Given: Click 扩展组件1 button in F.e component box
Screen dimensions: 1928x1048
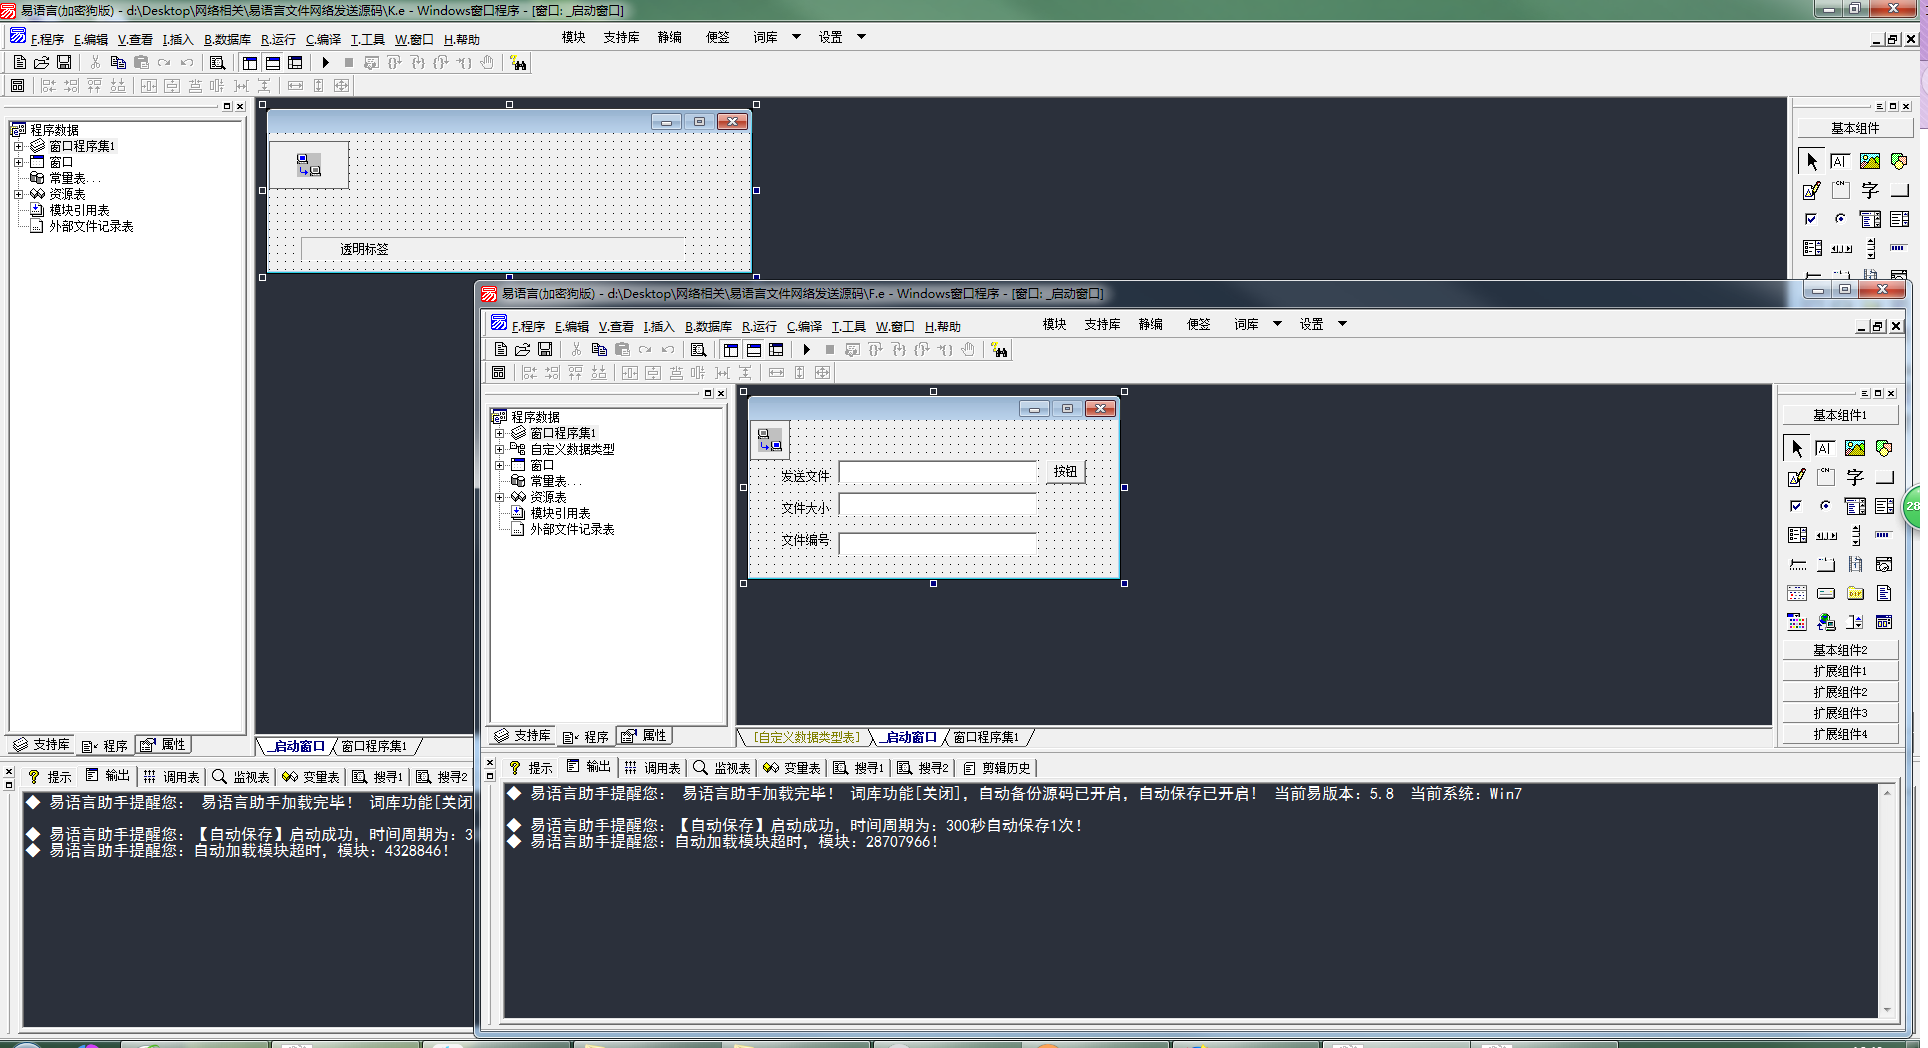Looking at the screenshot, I should (x=1840, y=671).
